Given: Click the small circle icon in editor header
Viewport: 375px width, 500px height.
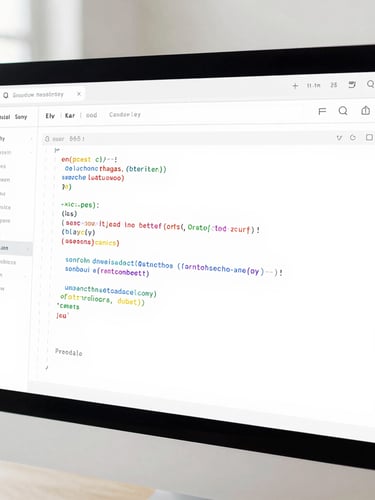Looking at the screenshot, I should [47, 139].
